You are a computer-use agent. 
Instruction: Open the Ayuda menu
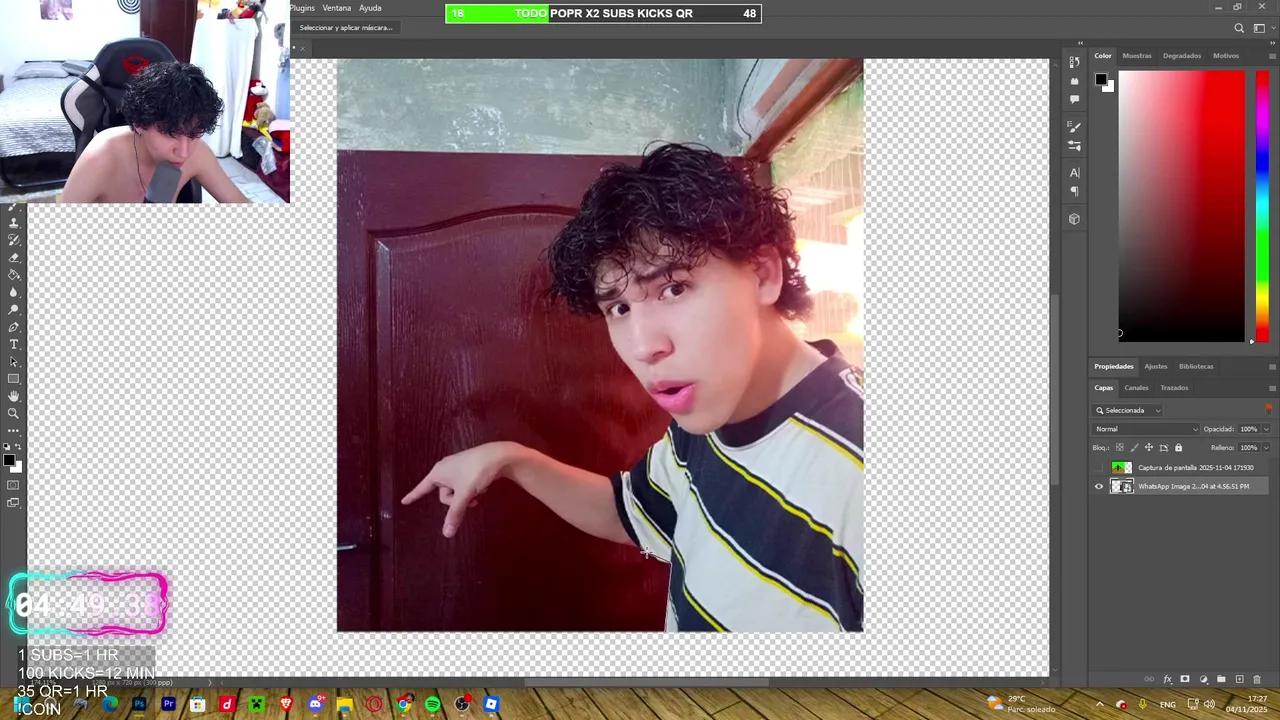coord(370,8)
